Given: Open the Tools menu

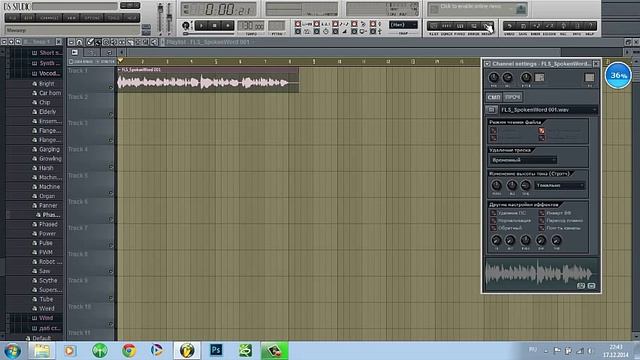Looking at the screenshot, I should pyautogui.click(x=113, y=18).
